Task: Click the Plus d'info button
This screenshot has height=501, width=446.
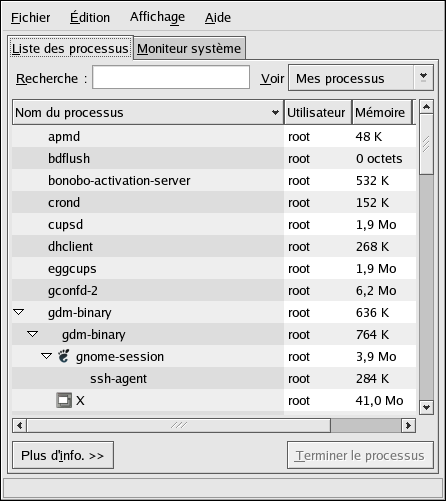Action: click(x=63, y=455)
